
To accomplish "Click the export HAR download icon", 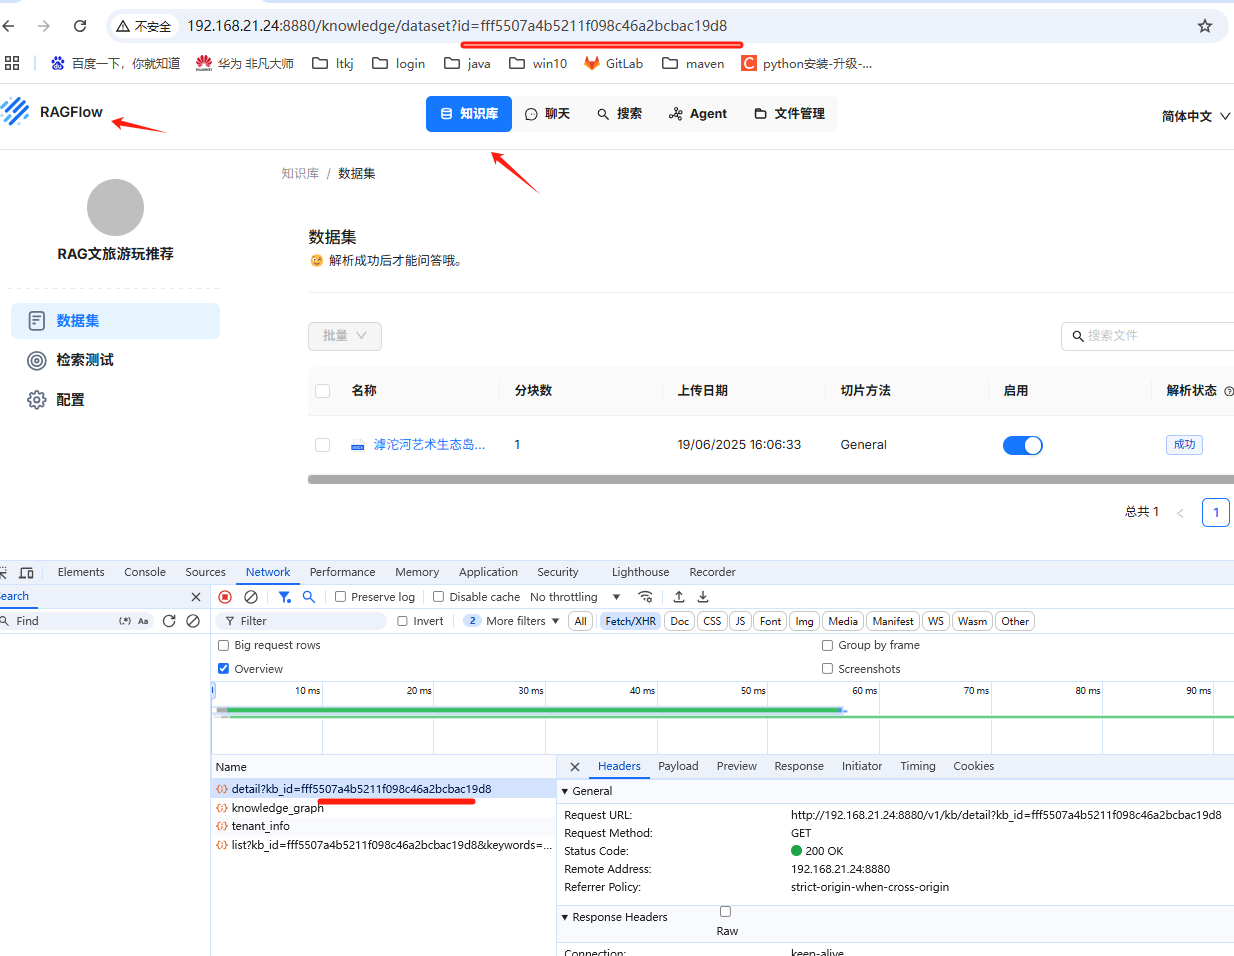I will point(703,597).
